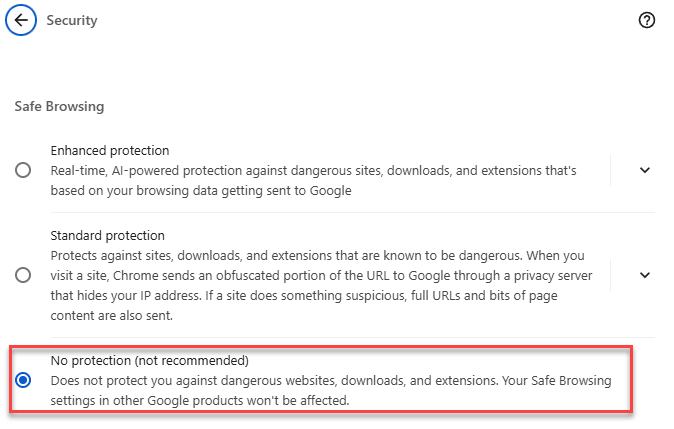Click 'Does not protect you against dangerous' line

point(331,380)
